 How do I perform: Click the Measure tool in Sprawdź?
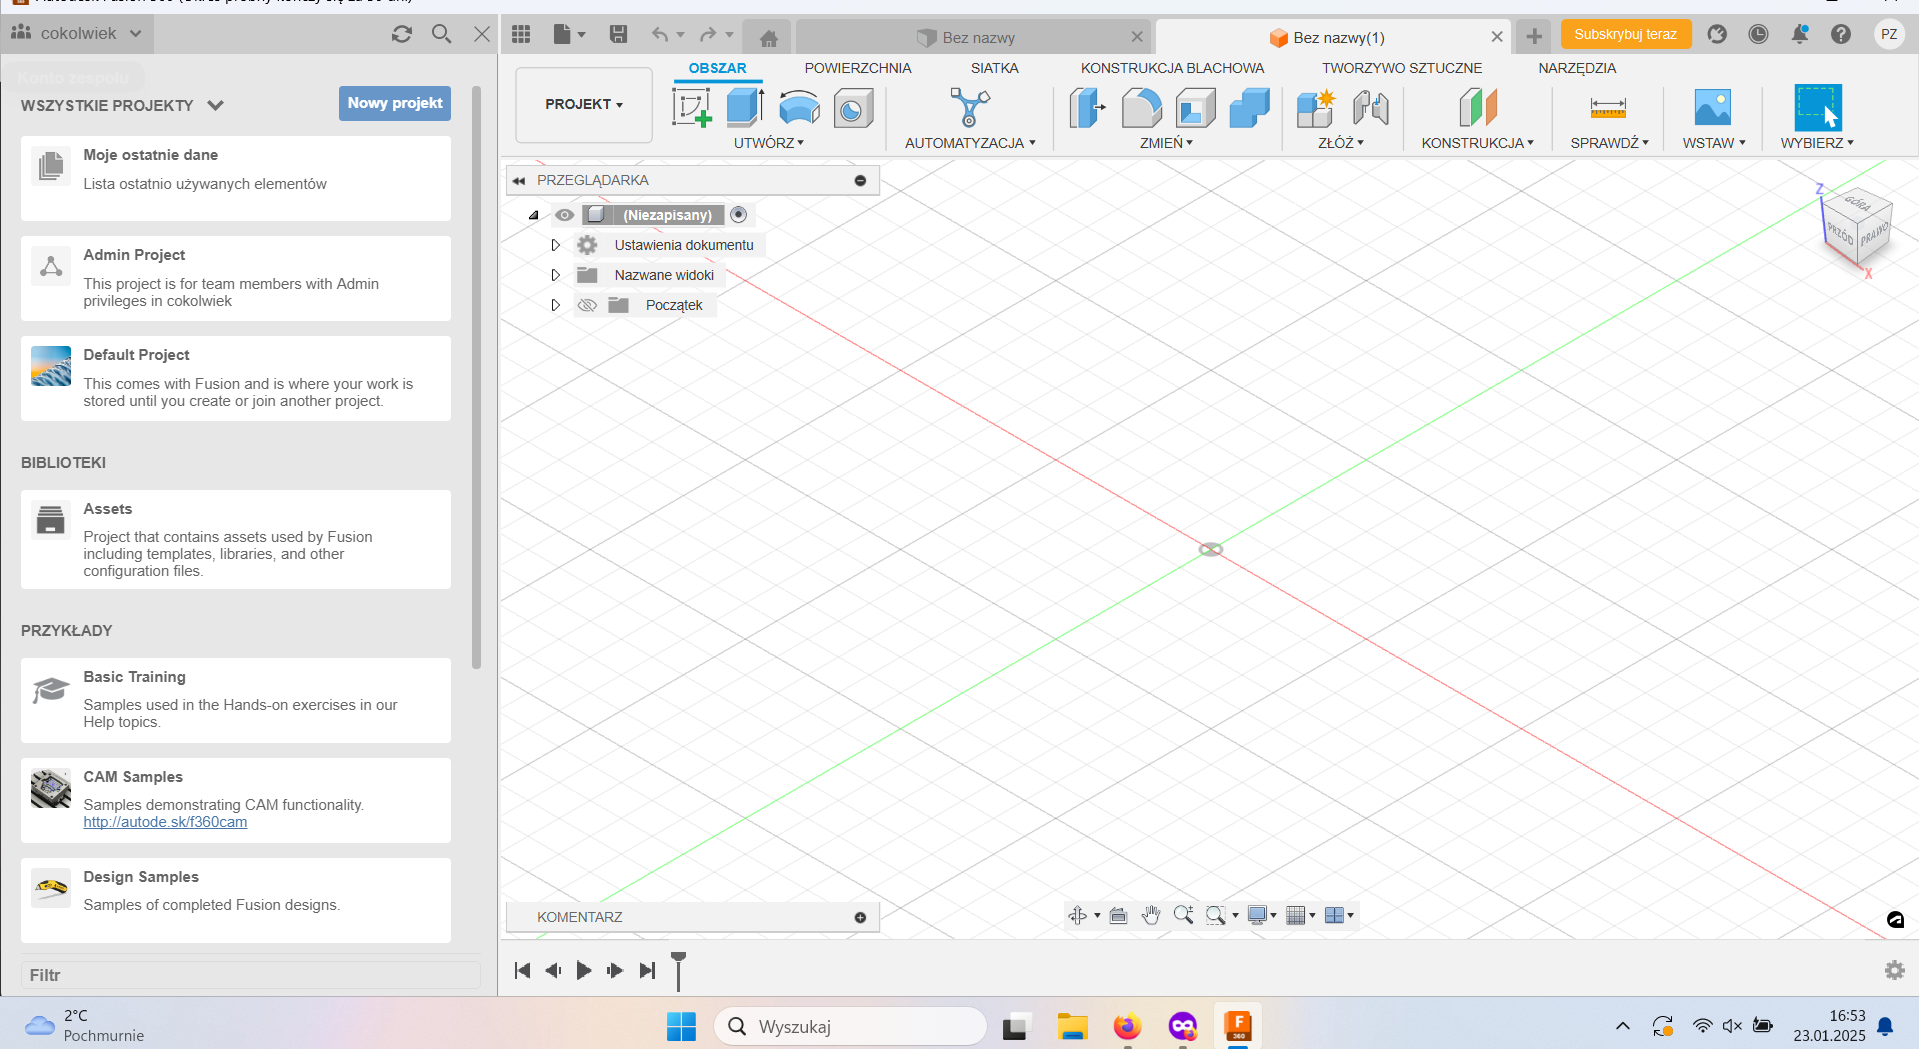1607,108
